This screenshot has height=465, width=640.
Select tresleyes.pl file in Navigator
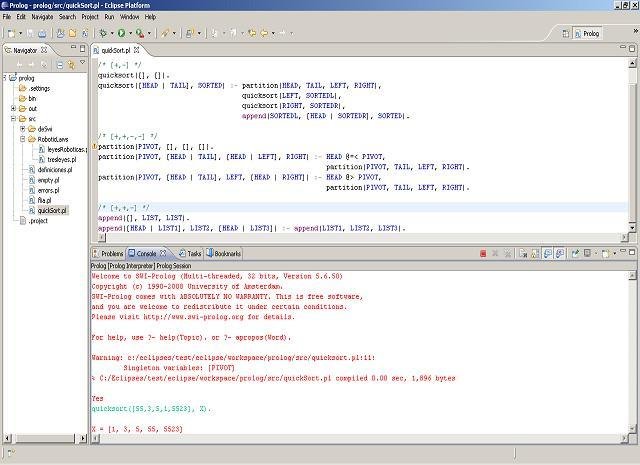tap(62, 160)
